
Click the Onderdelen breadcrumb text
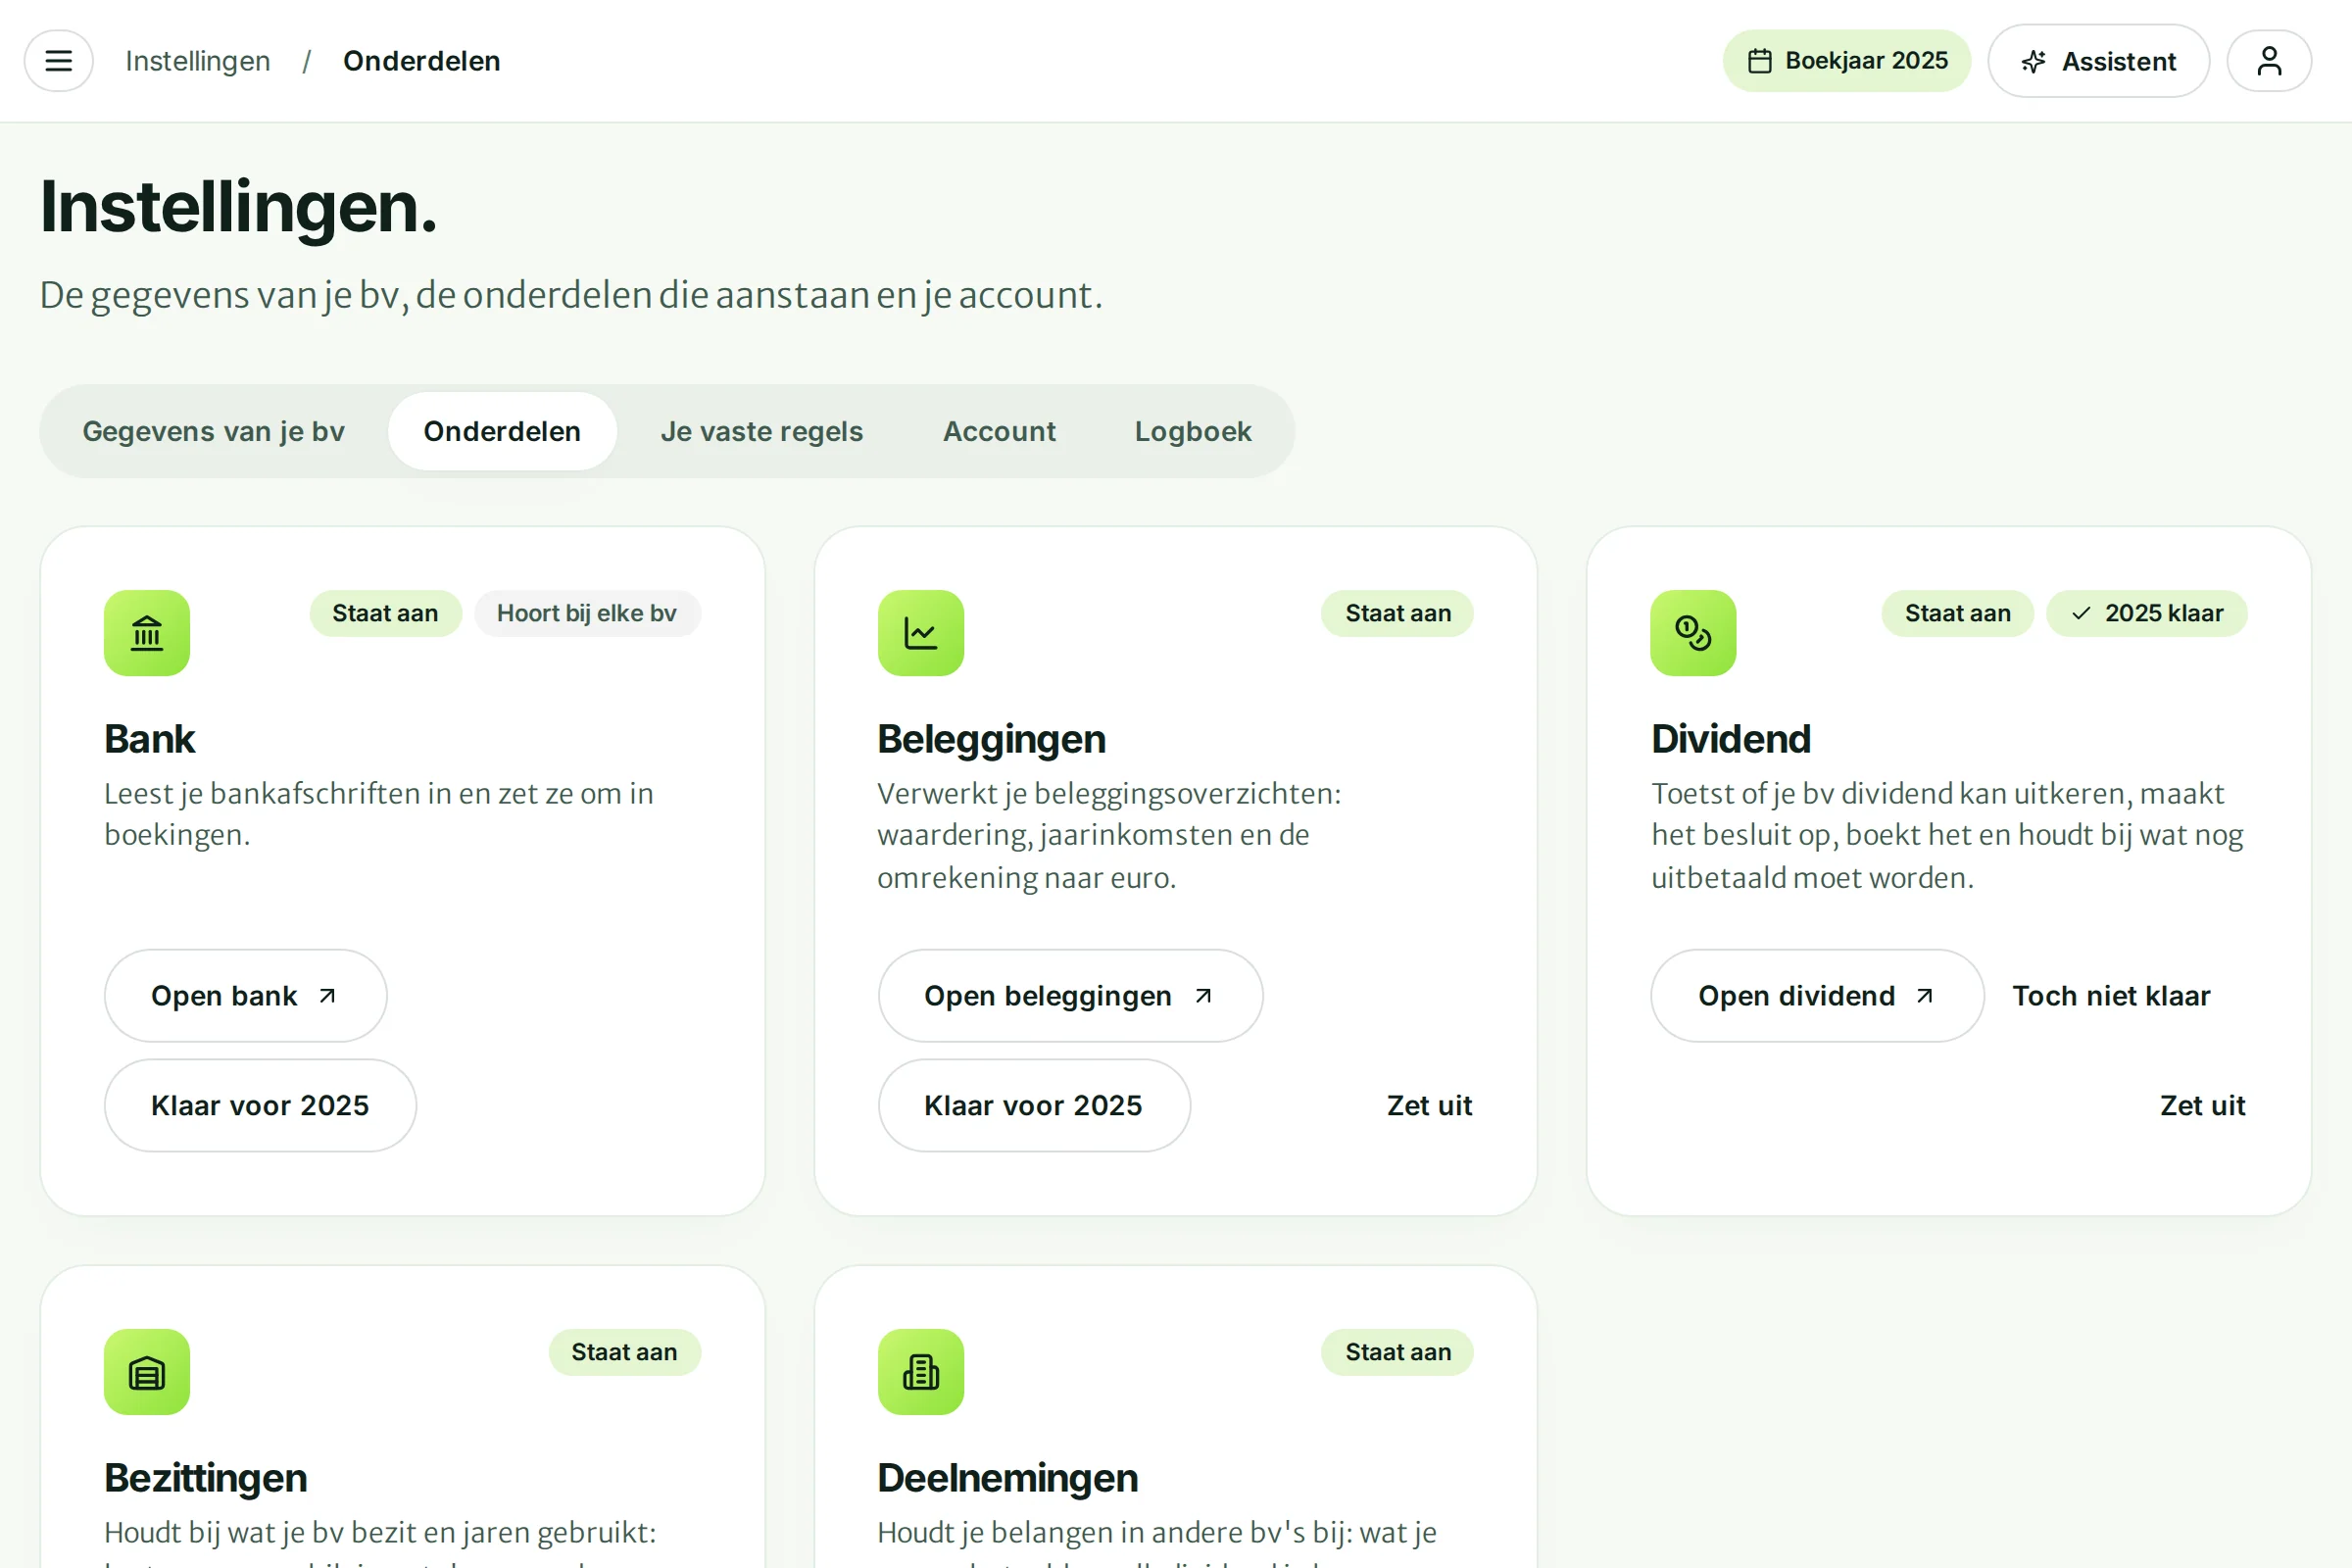point(422,61)
